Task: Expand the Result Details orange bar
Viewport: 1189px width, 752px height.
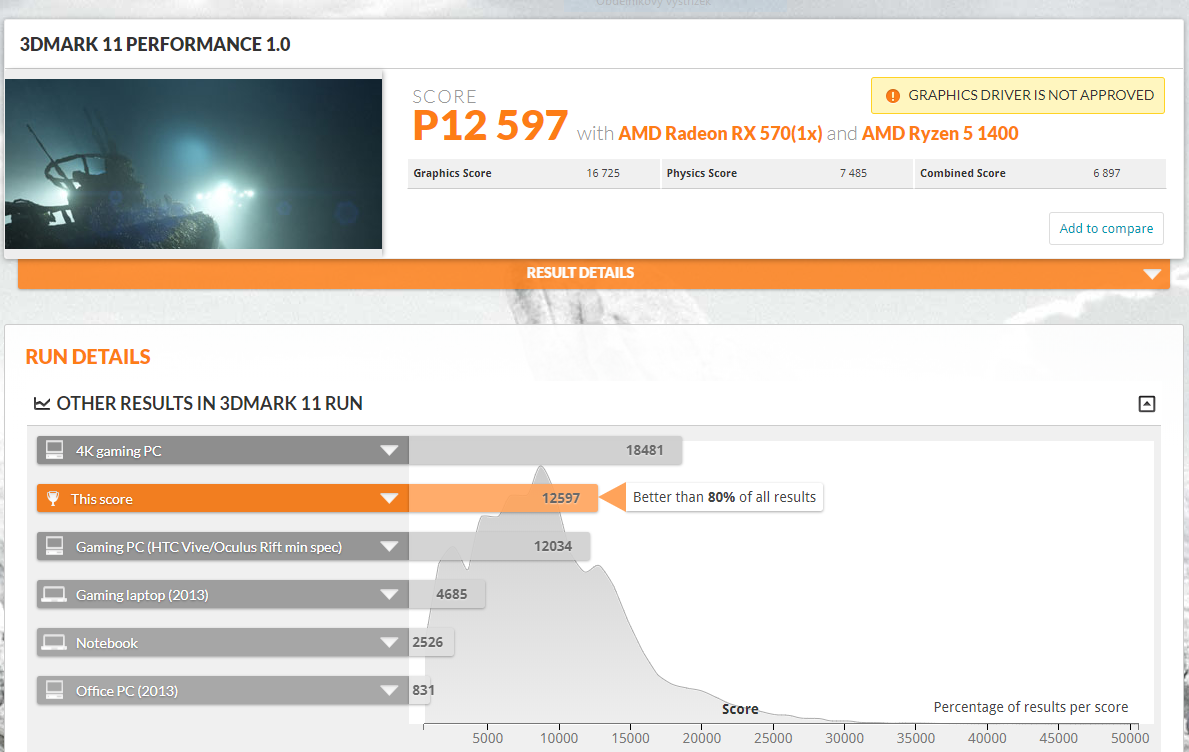Action: [x=1152, y=274]
